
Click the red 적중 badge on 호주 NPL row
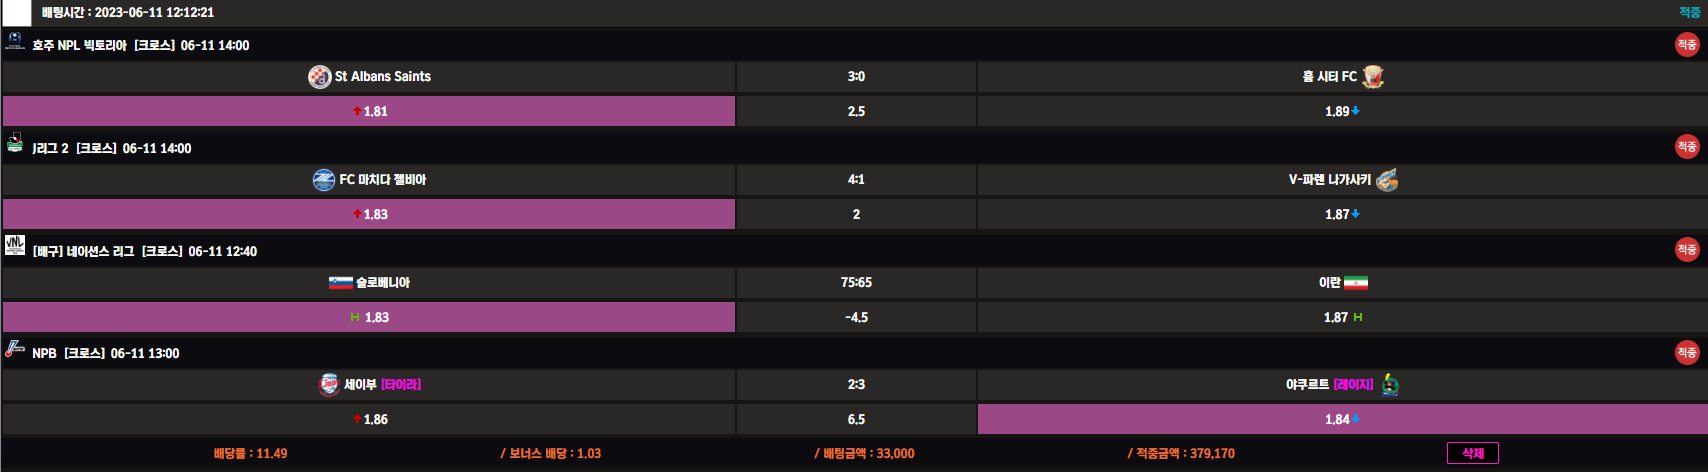click(x=1687, y=45)
